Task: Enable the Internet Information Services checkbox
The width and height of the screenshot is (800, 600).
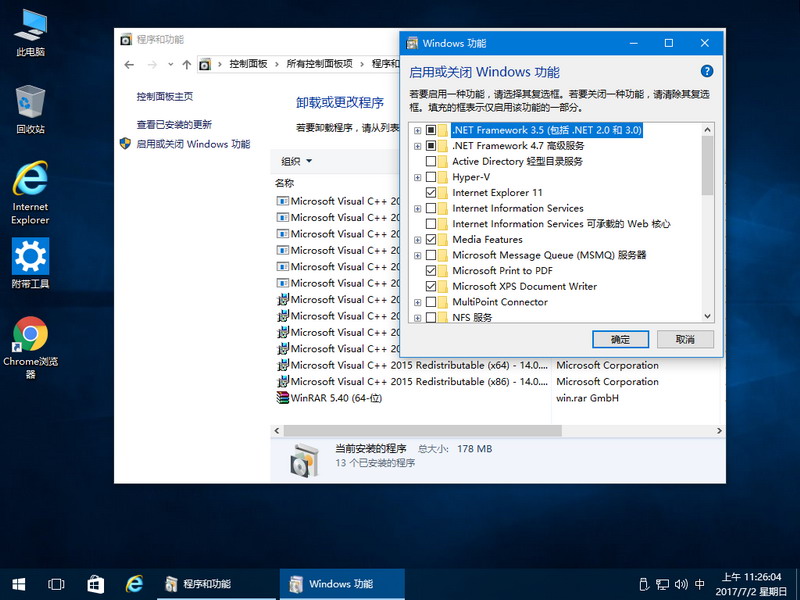Action: pyautogui.click(x=431, y=208)
